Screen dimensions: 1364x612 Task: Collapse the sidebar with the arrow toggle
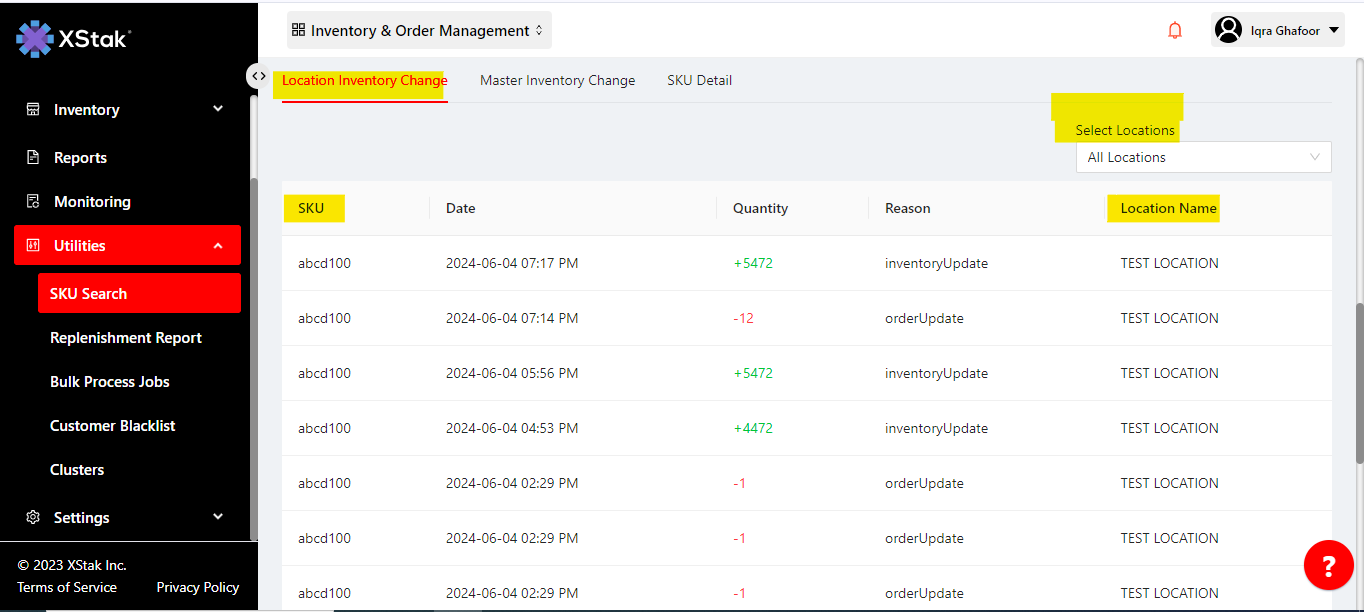pyautogui.click(x=258, y=76)
